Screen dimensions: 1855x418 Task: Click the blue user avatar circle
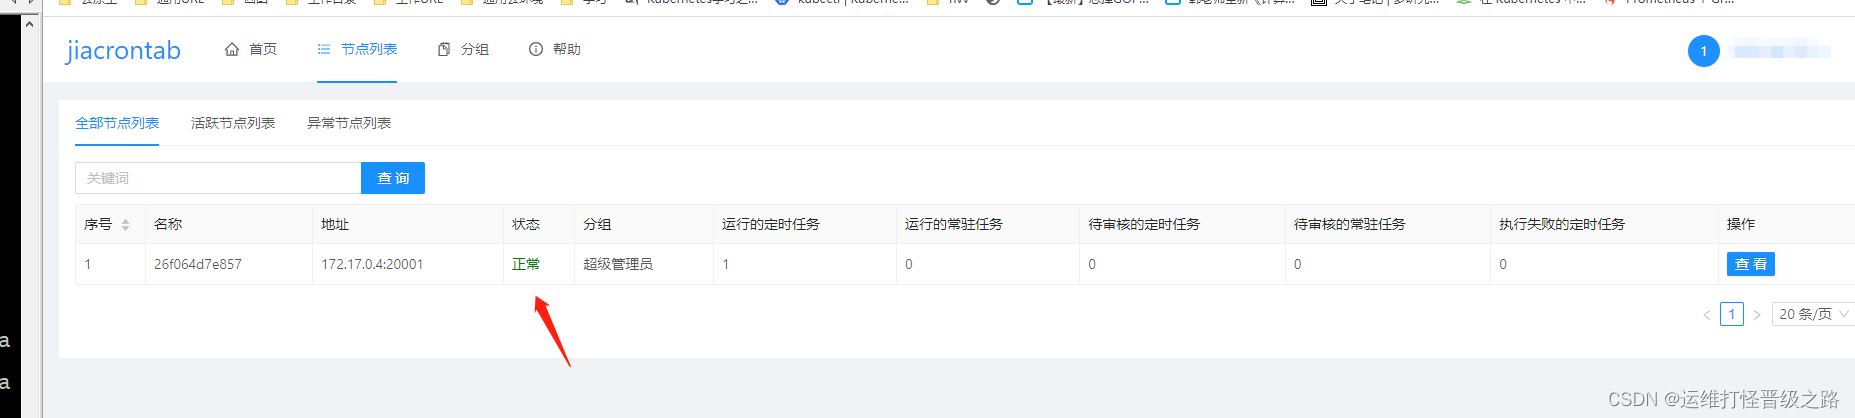[x=1704, y=51]
